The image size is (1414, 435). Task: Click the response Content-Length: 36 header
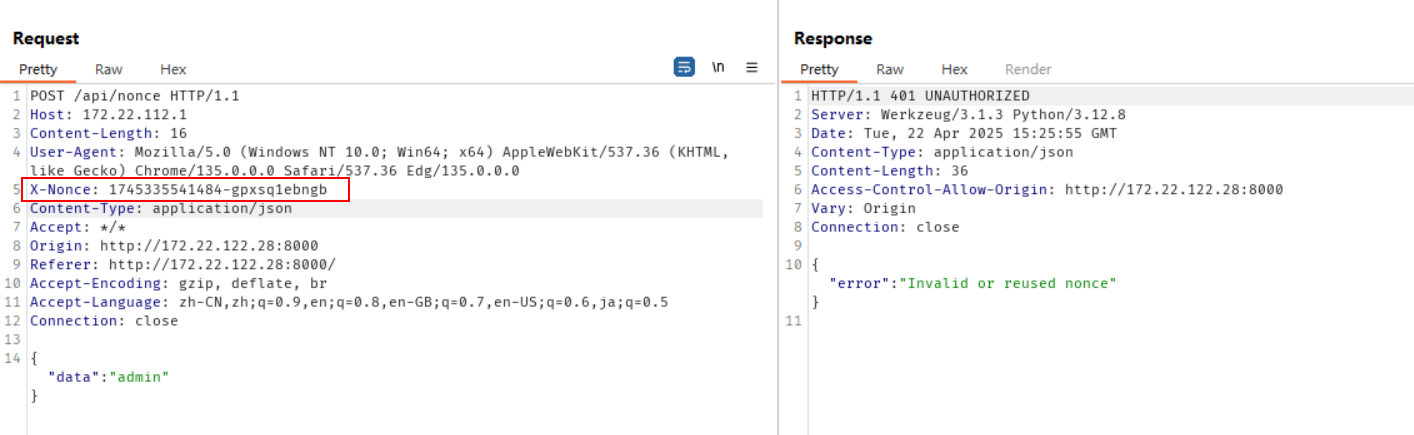pos(889,171)
